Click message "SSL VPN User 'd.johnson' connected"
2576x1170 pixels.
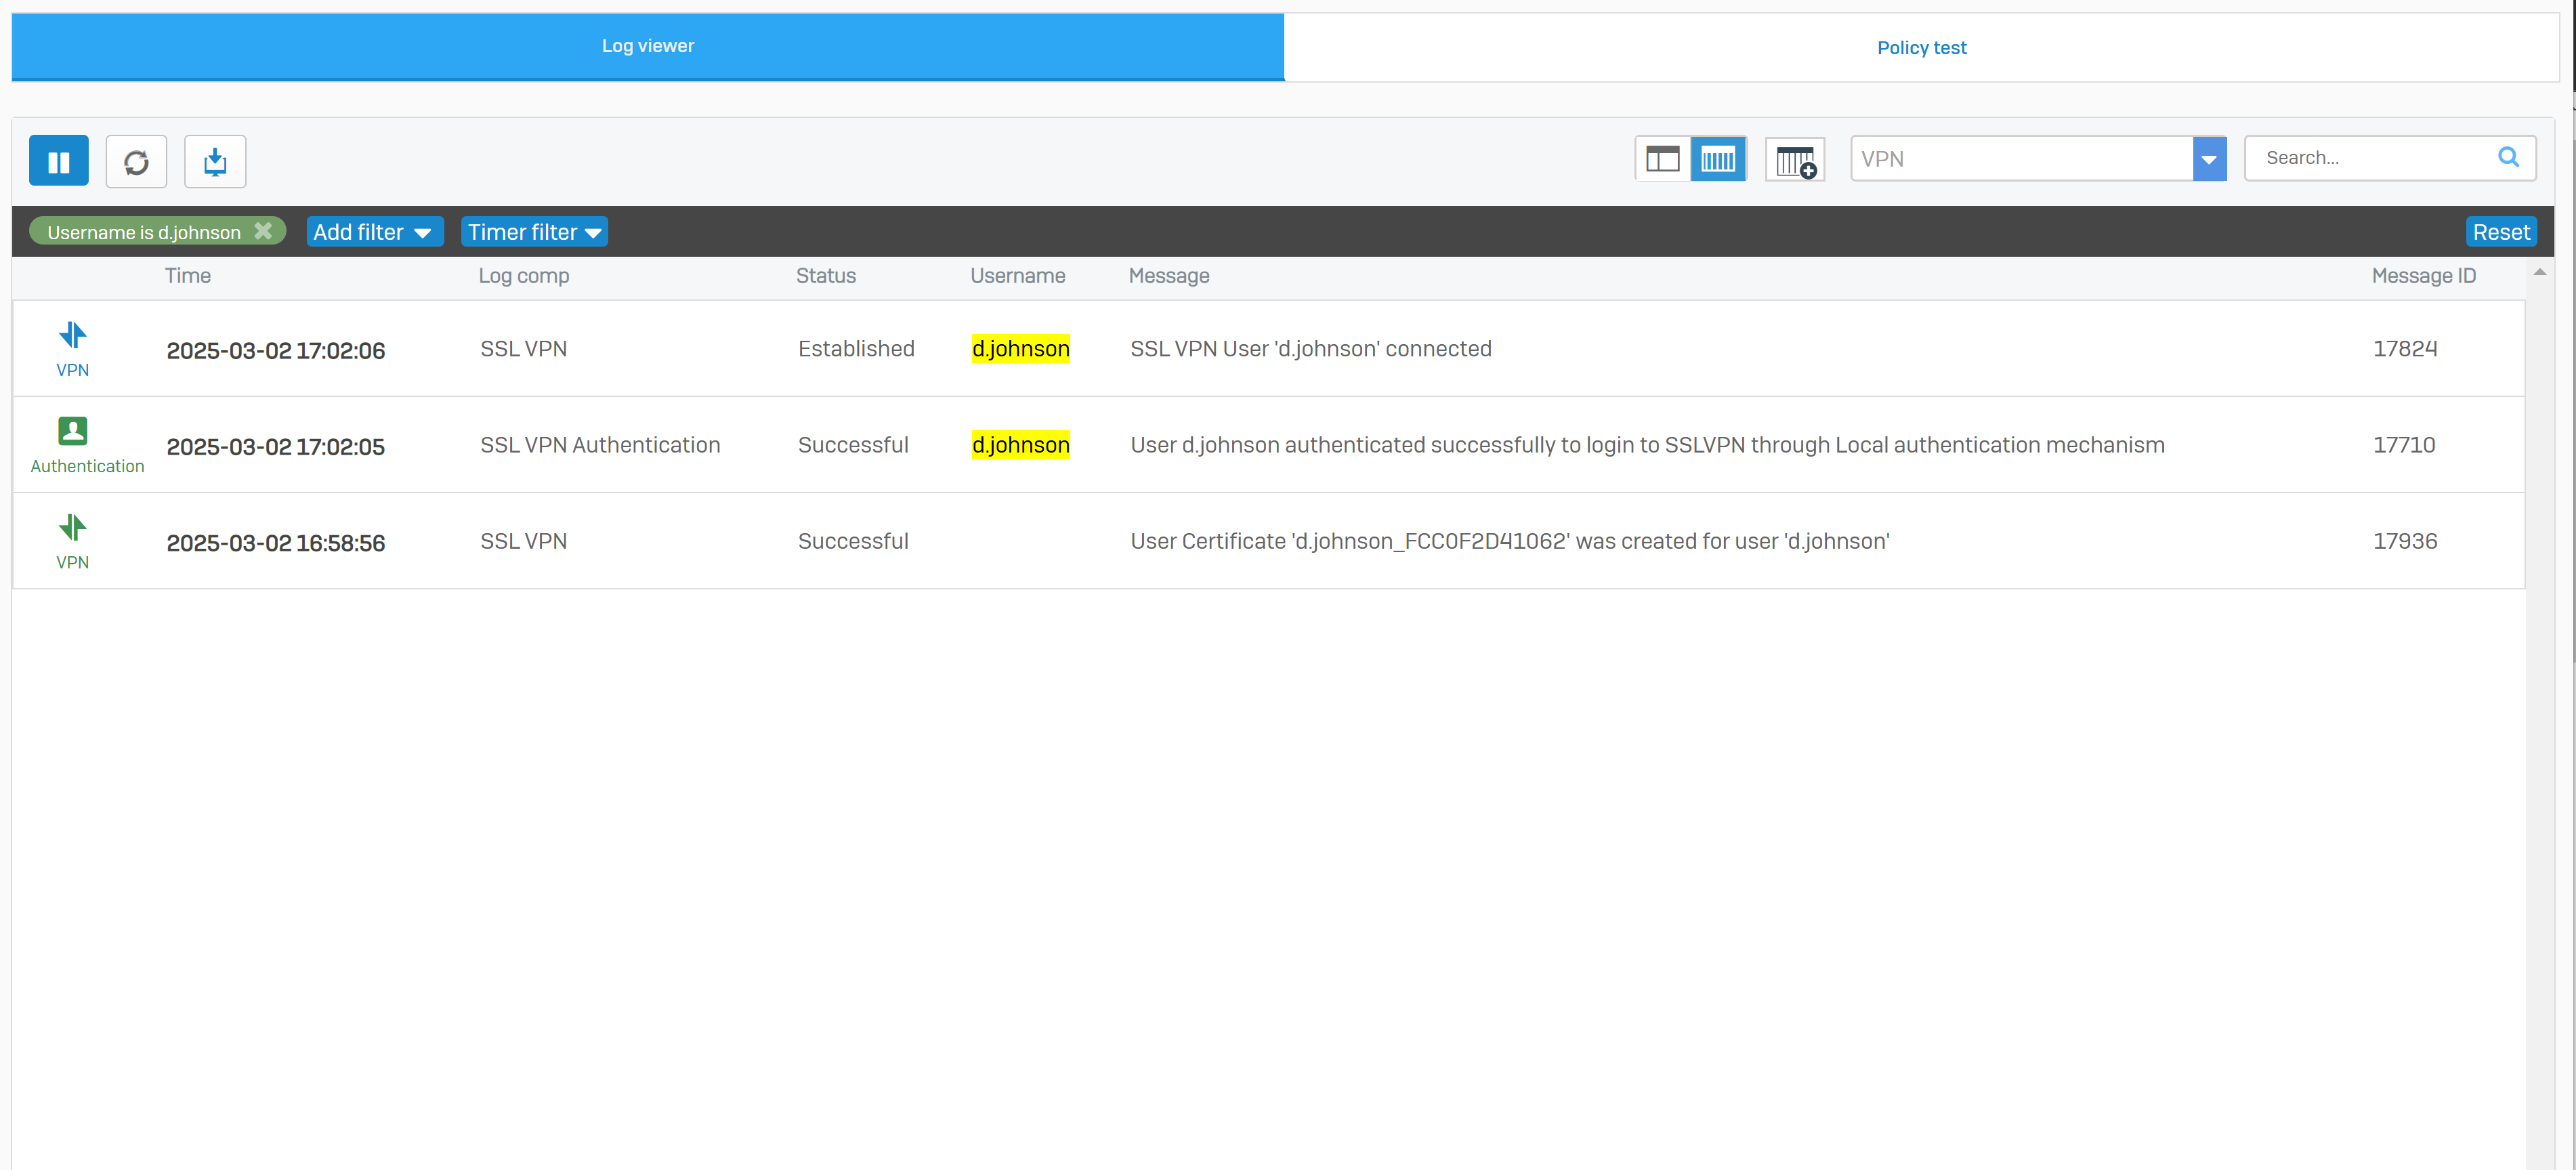tap(1310, 349)
